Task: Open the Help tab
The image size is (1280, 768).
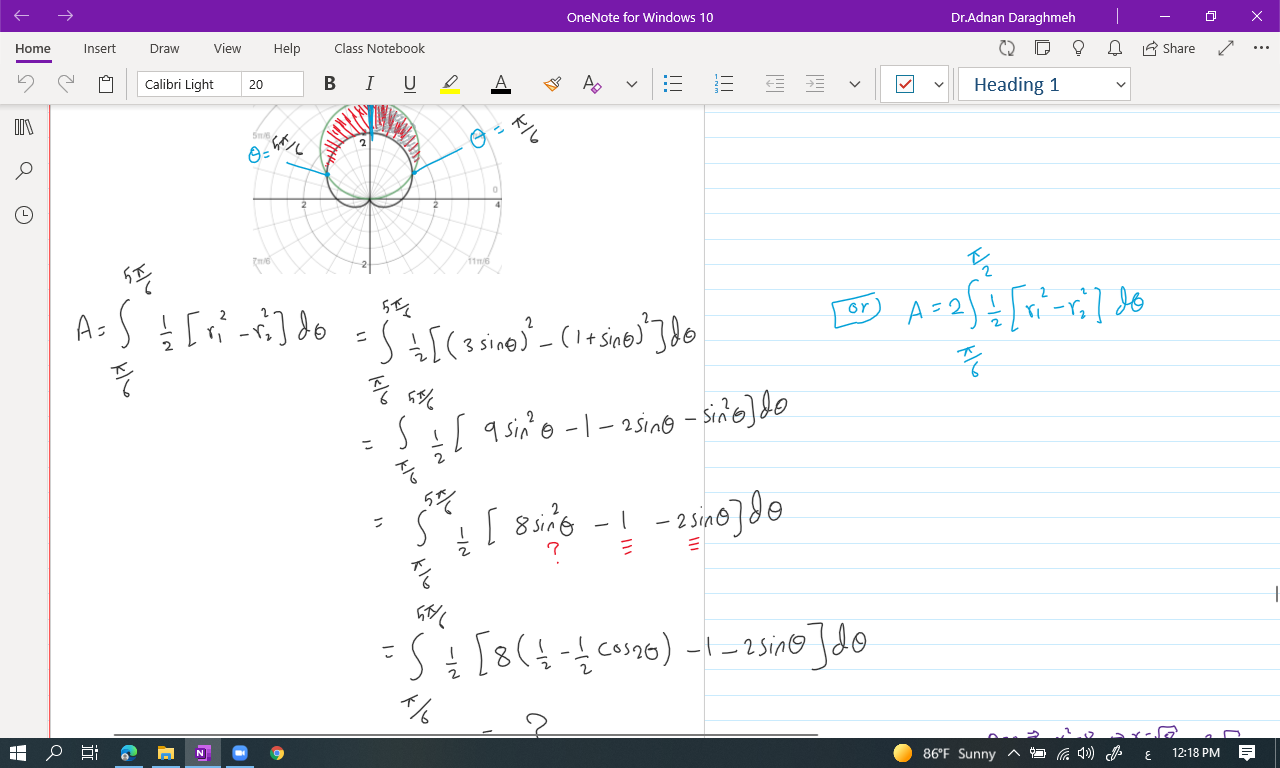Action: [x=287, y=48]
